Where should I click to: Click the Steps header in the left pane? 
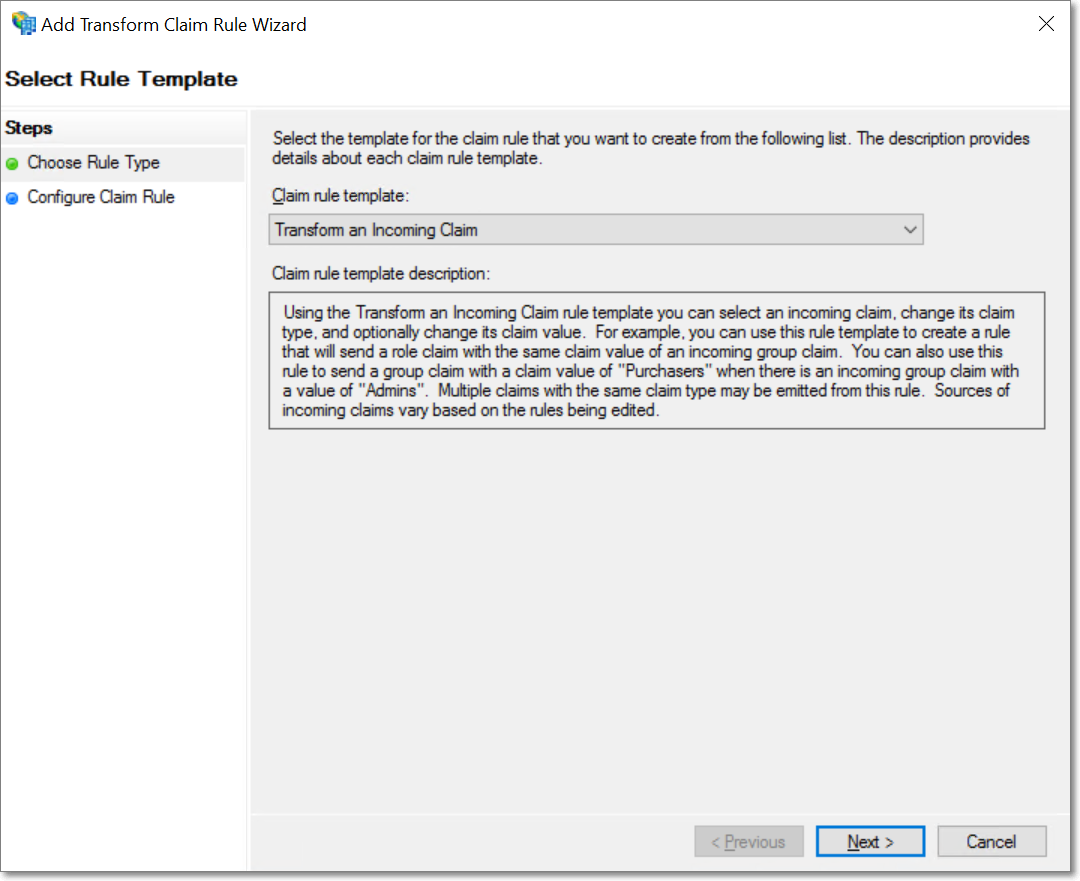pos(29,128)
